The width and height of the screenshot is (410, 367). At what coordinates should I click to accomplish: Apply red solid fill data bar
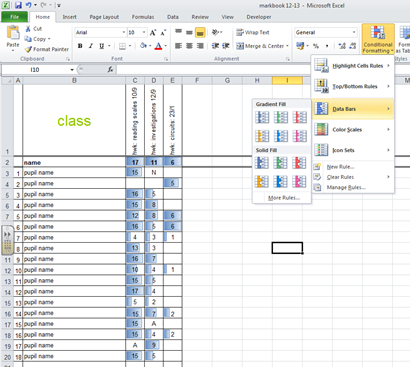point(299,163)
